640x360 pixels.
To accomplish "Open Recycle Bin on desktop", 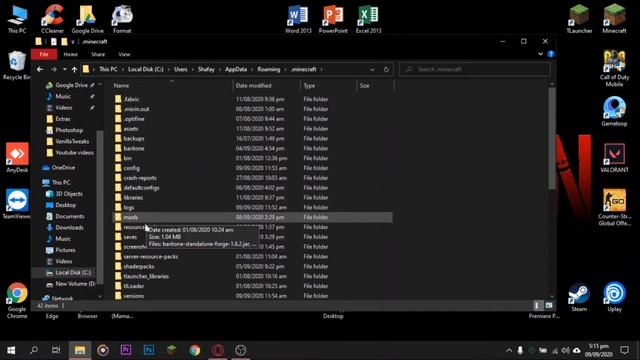I will point(17,65).
